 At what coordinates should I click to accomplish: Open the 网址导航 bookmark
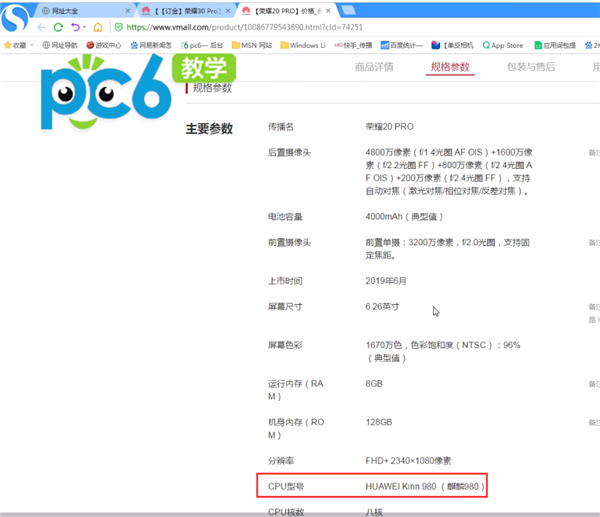(x=60, y=45)
